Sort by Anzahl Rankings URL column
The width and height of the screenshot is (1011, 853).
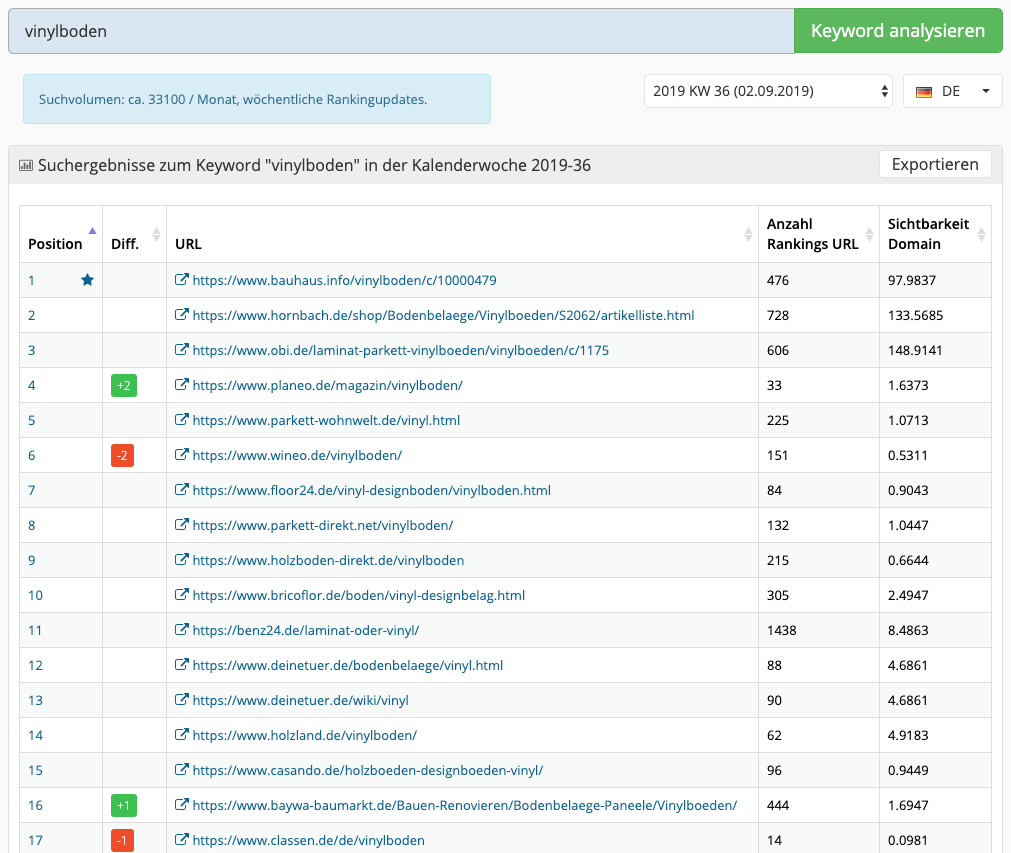click(819, 234)
